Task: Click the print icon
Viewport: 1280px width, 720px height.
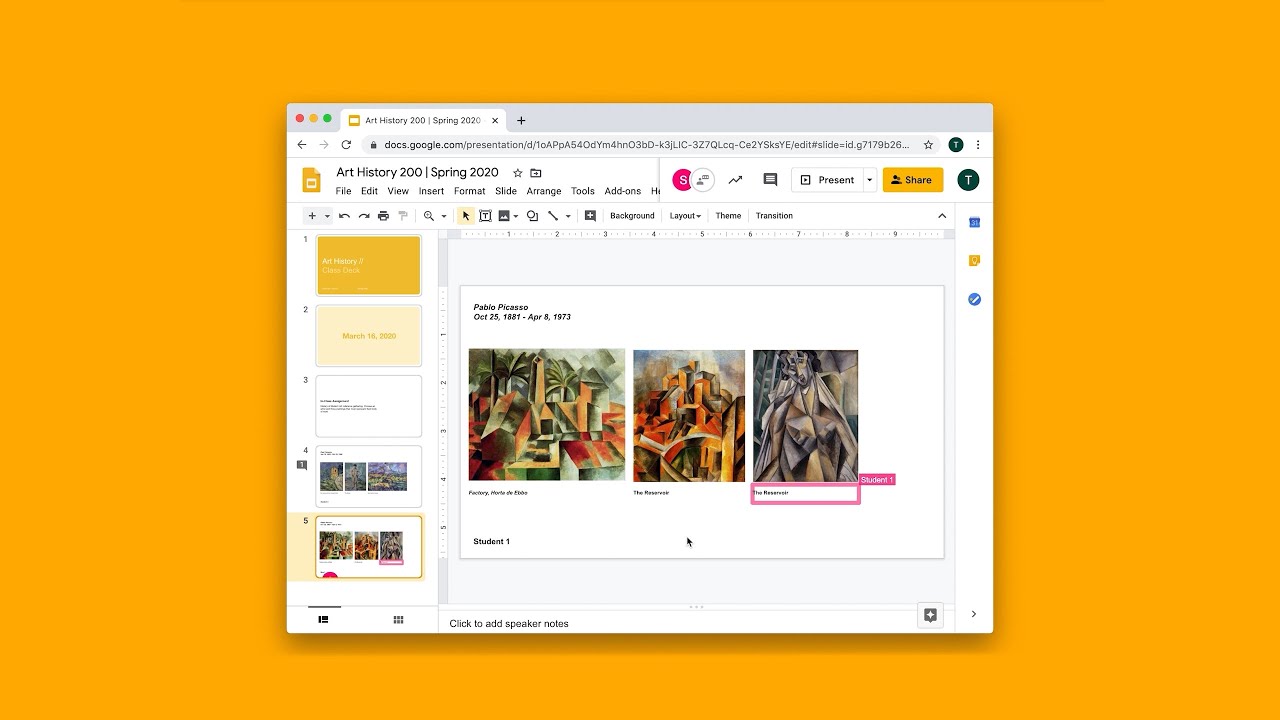Action: [x=383, y=216]
